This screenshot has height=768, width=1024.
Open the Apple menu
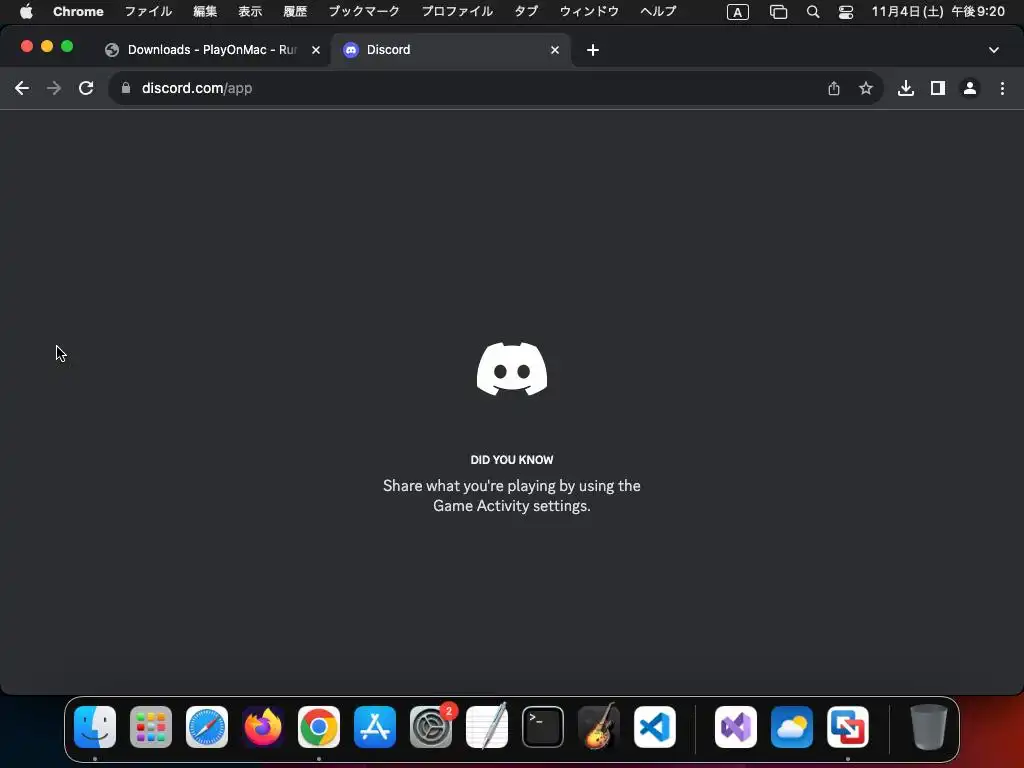[26, 12]
